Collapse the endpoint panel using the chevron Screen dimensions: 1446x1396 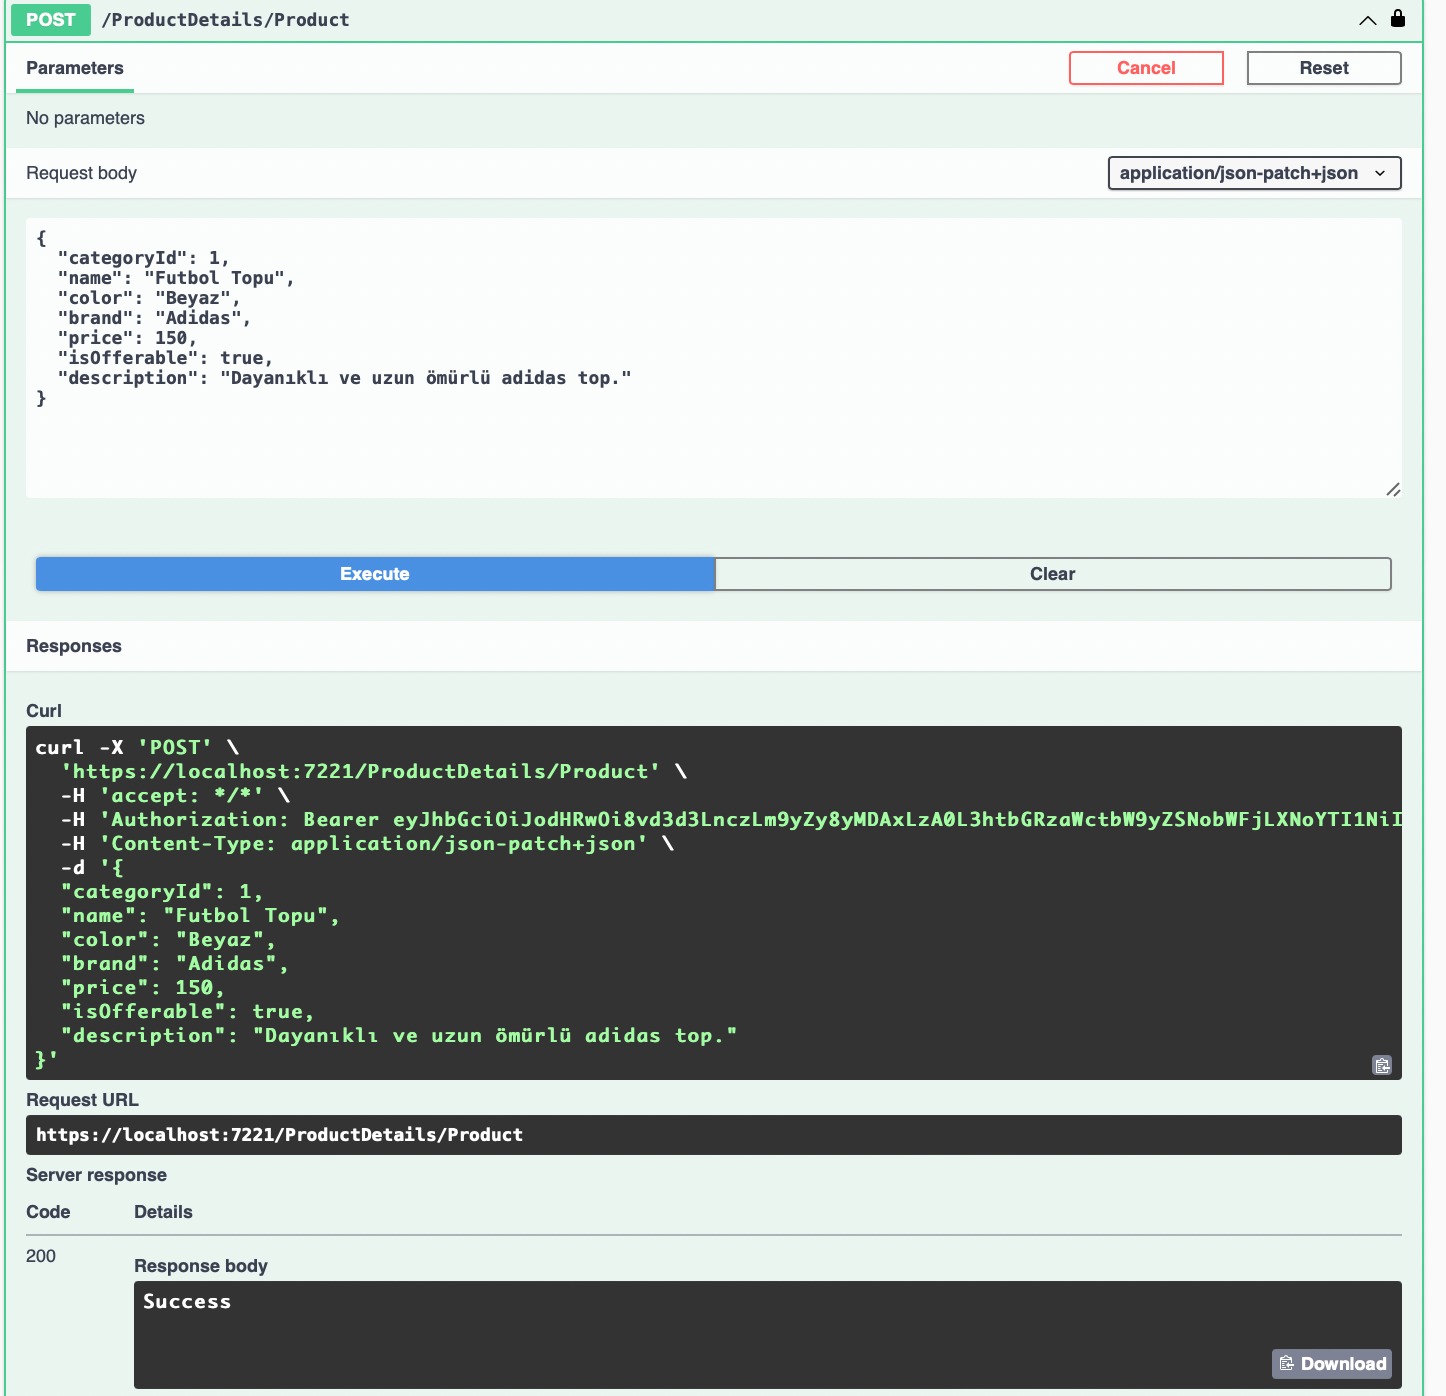[x=1367, y=19]
